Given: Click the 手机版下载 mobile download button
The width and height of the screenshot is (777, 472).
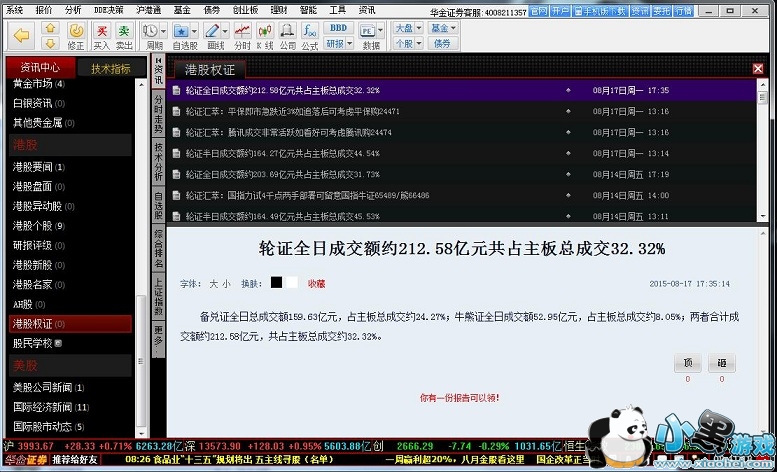Looking at the screenshot, I should (x=600, y=10).
